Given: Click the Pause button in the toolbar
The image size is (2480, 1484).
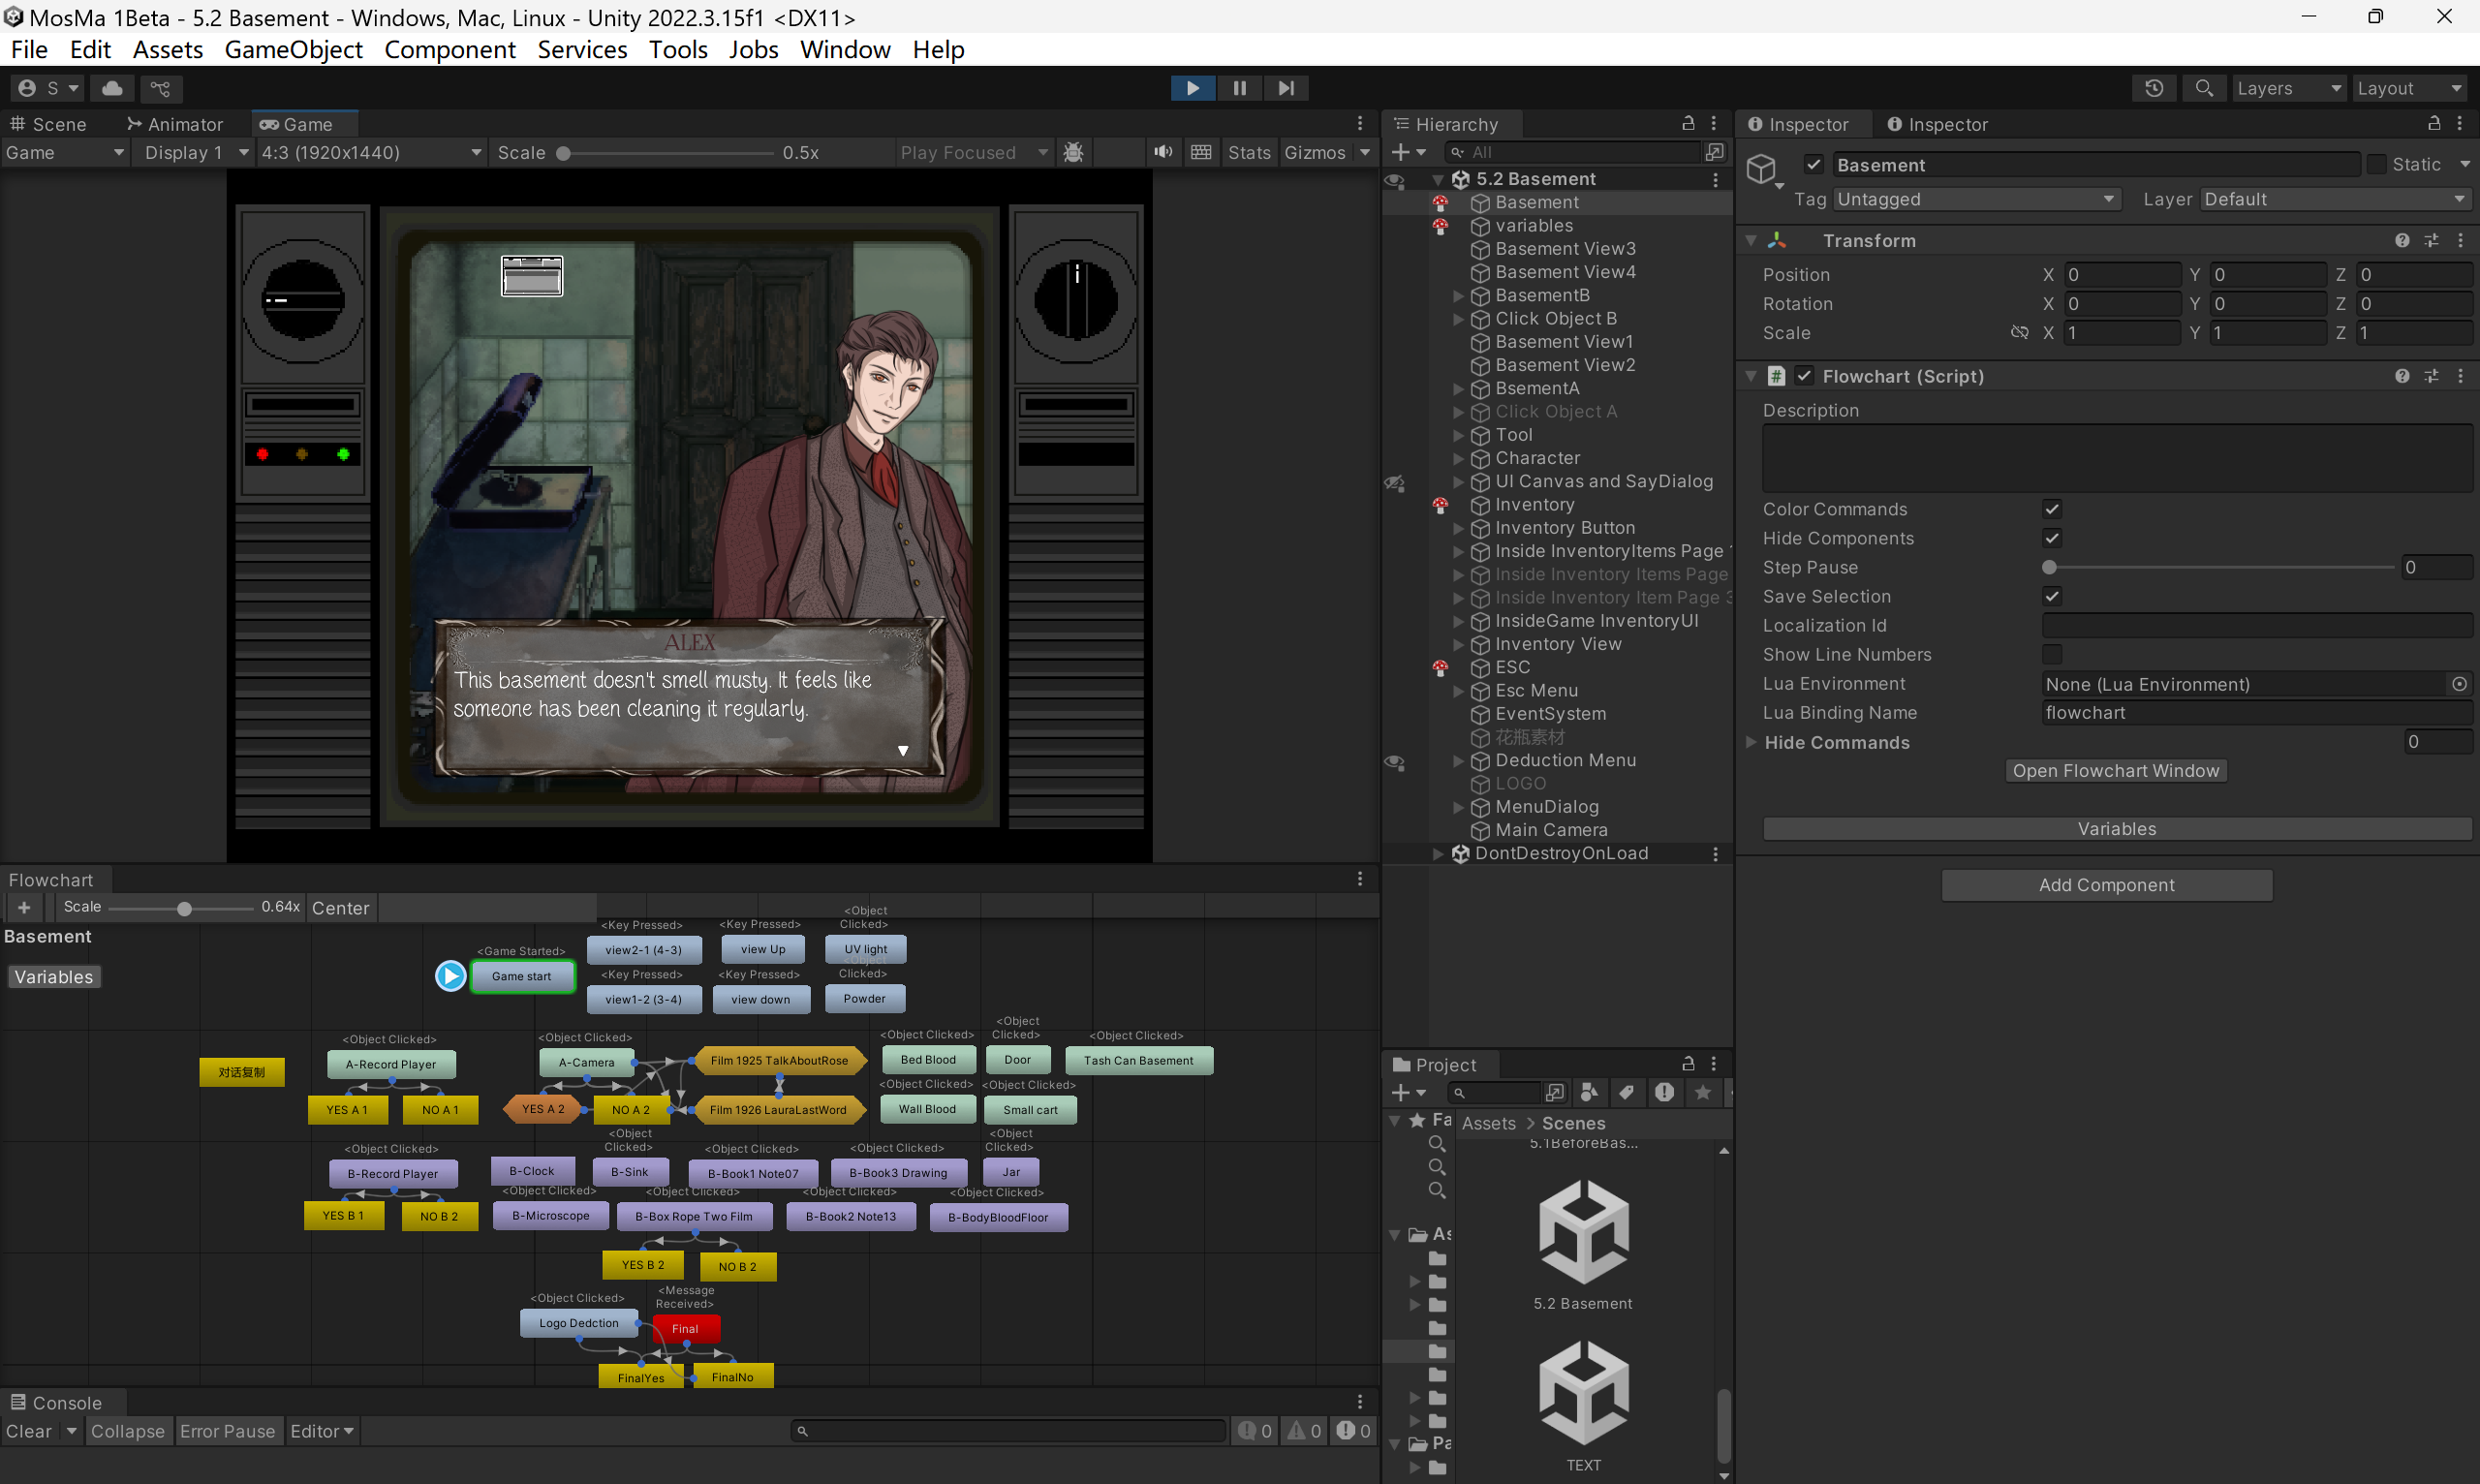Looking at the screenshot, I should pos(1239,88).
